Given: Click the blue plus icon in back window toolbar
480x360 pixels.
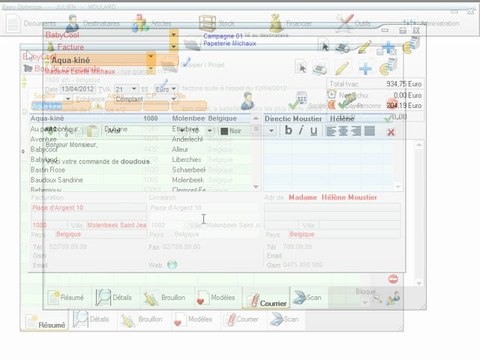Looking at the screenshot, I should point(365,68).
